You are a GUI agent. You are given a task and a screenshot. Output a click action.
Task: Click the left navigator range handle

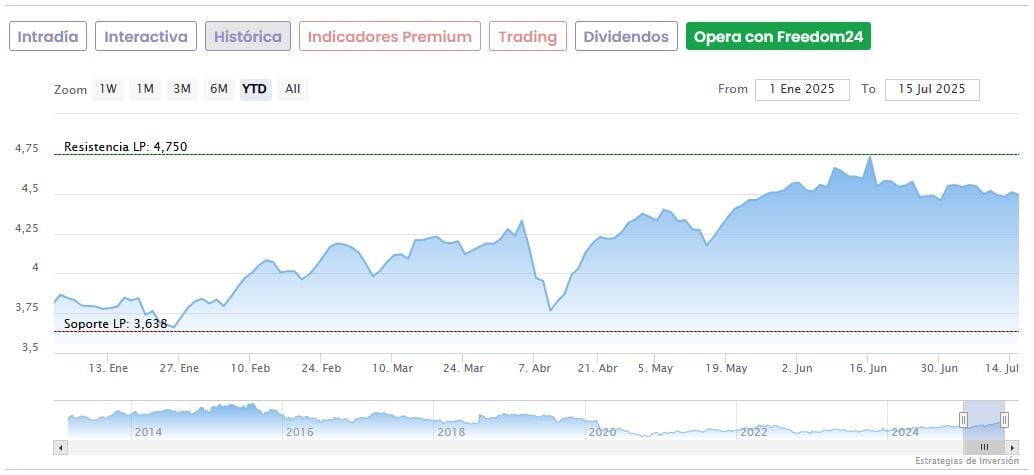tap(964, 419)
